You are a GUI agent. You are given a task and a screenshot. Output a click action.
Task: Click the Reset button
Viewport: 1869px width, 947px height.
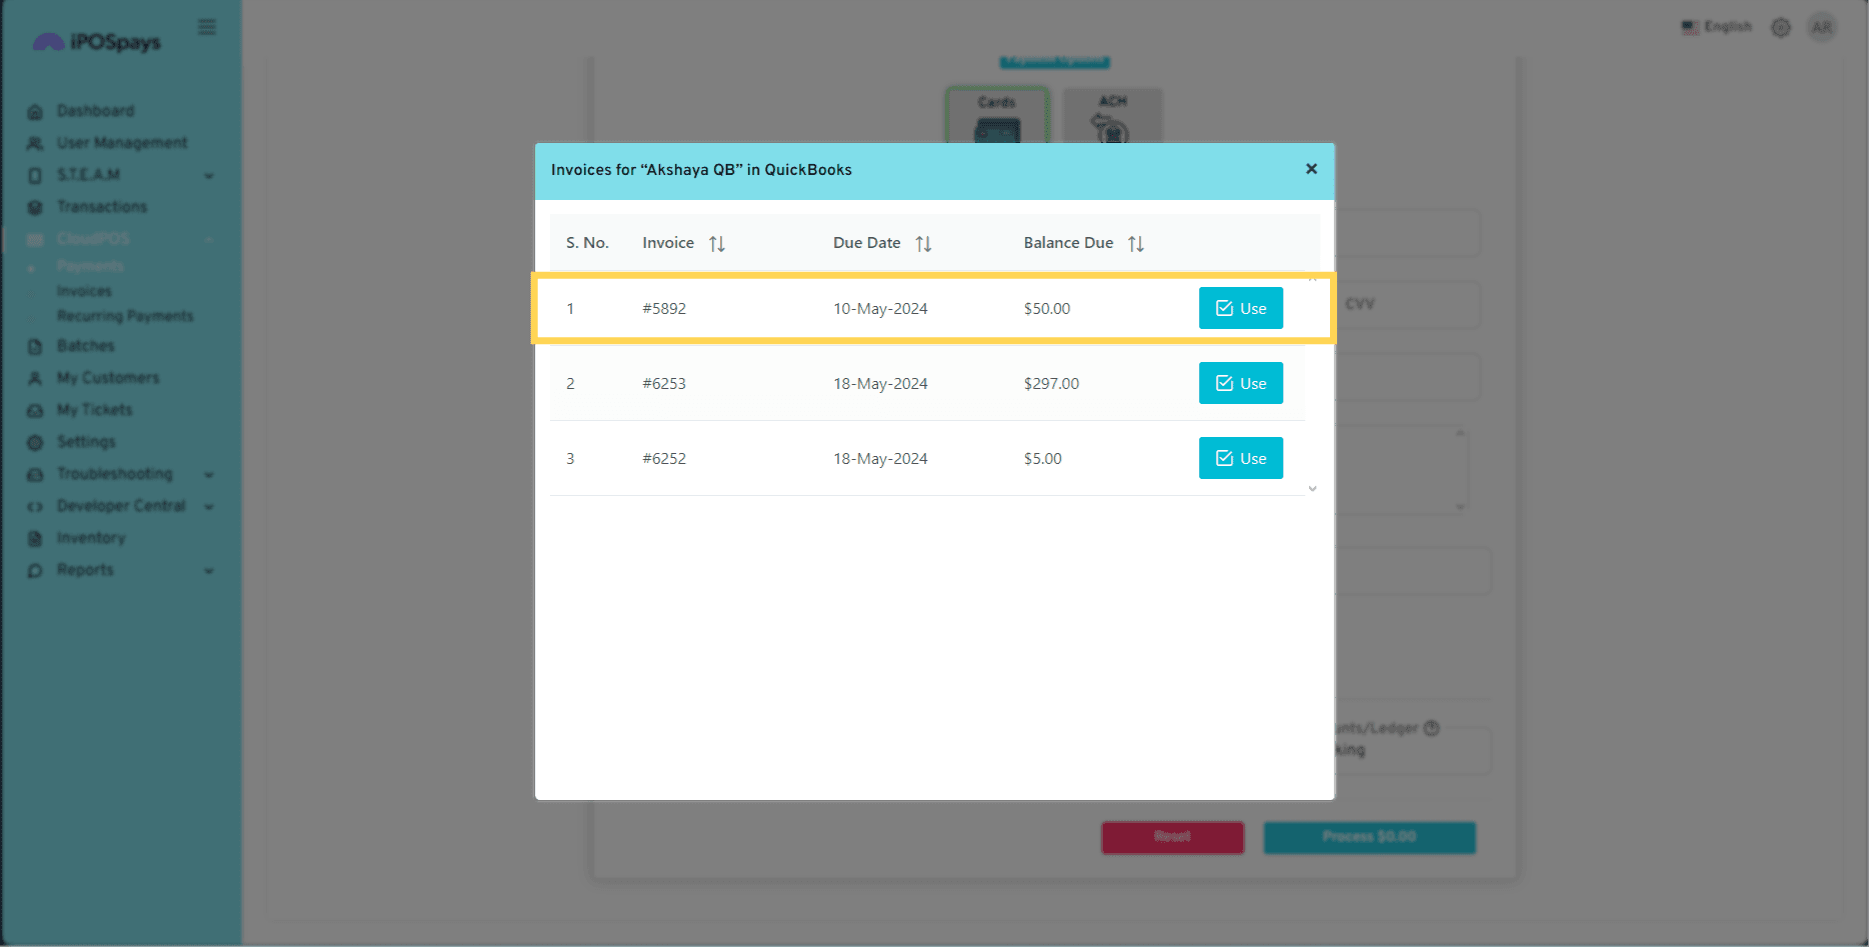point(1172,837)
